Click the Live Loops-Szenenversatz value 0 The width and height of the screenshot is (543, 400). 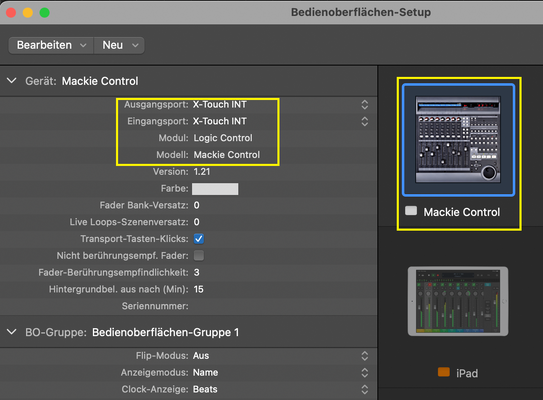(x=196, y=222)
